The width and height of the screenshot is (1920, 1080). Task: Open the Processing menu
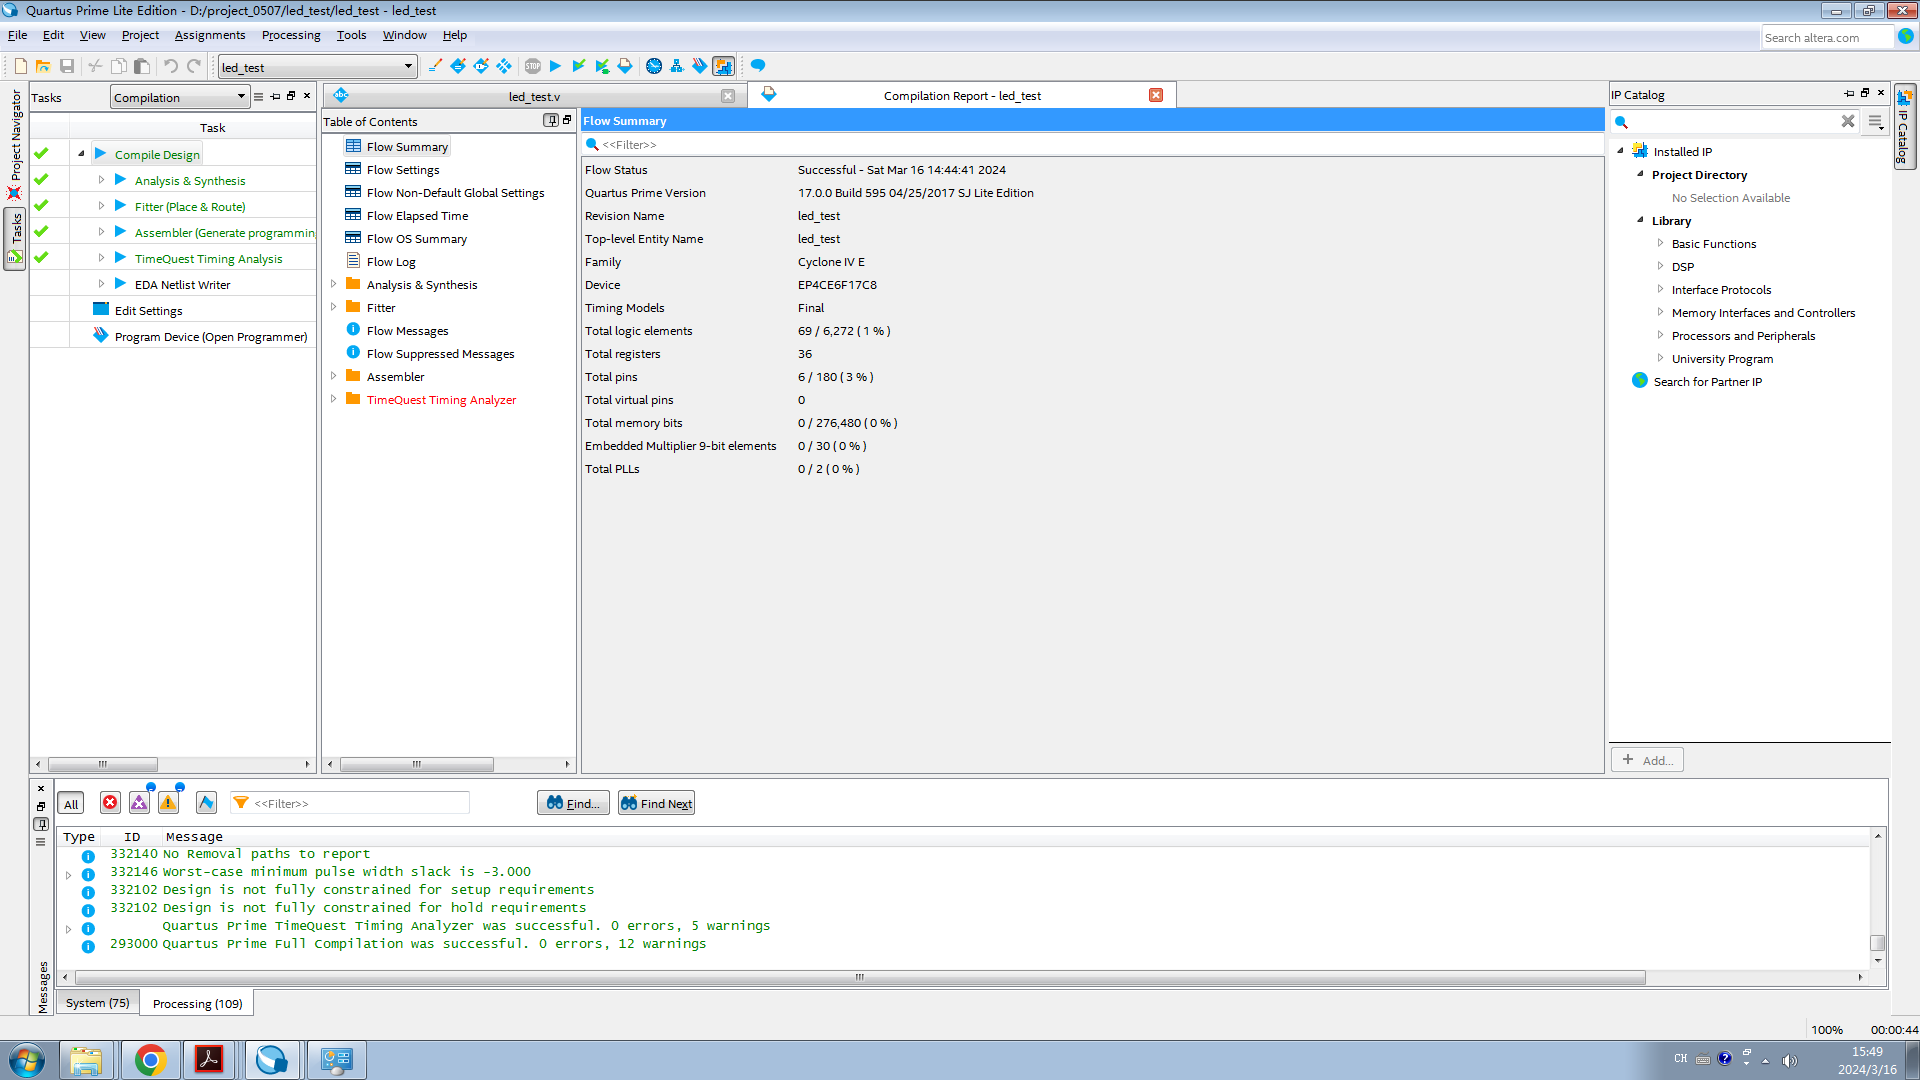[x=291, y=35]
